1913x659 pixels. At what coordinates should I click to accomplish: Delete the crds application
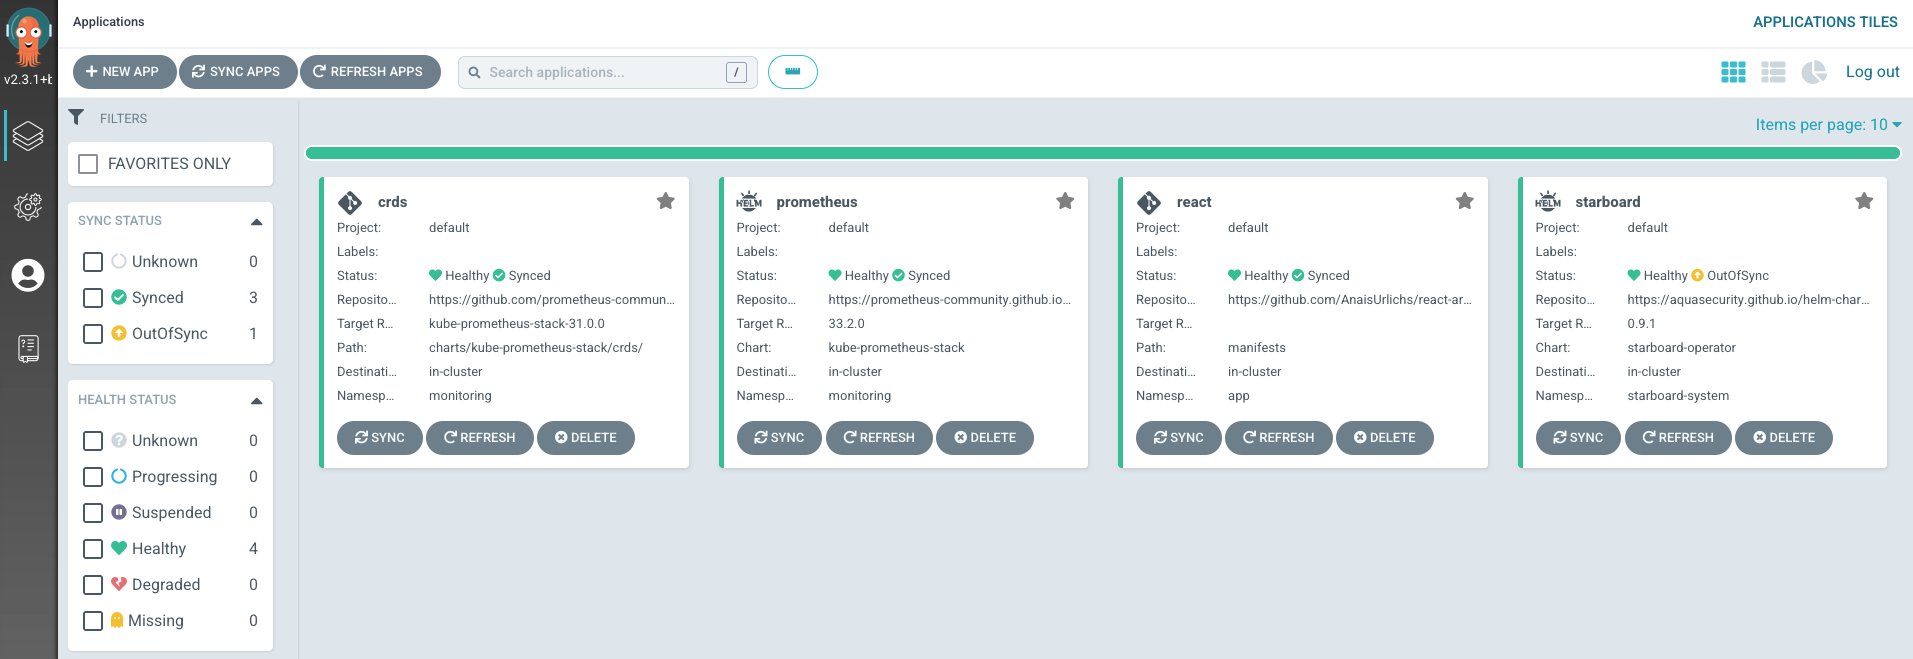coord(586,438)
